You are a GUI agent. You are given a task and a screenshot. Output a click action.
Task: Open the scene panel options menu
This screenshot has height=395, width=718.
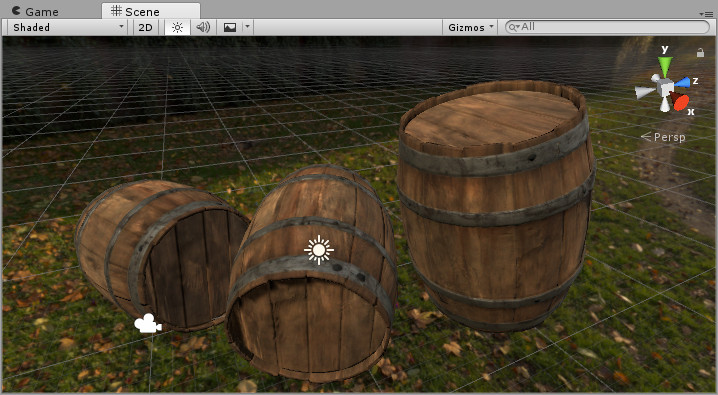pyautogui.click(x=708, y=14)
